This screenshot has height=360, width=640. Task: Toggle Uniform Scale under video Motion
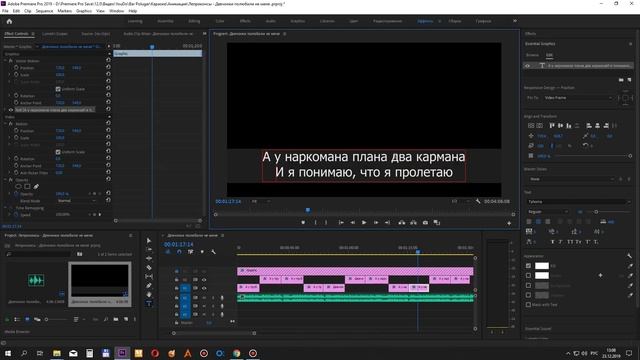pyautogui.click(x=58, y=152)
